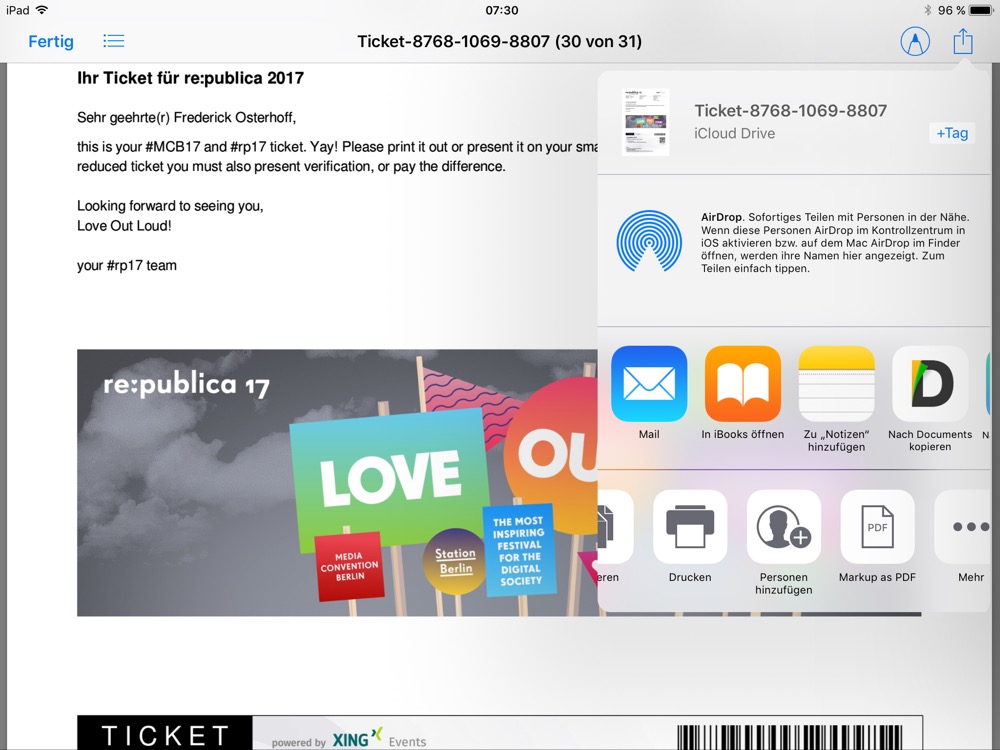1000x750 pixels.
Task: Tap the share icon in toolbar
Action: click(x=962, y=41)
